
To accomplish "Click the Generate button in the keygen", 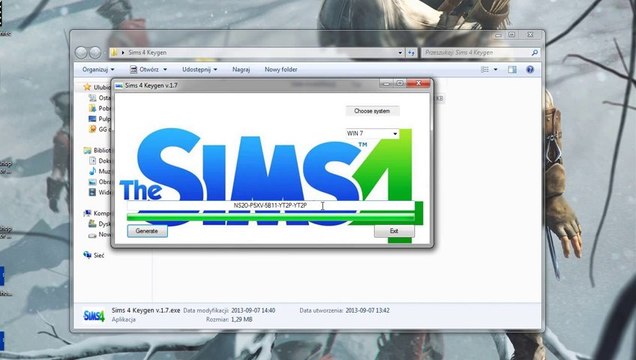I will [147, 231].
